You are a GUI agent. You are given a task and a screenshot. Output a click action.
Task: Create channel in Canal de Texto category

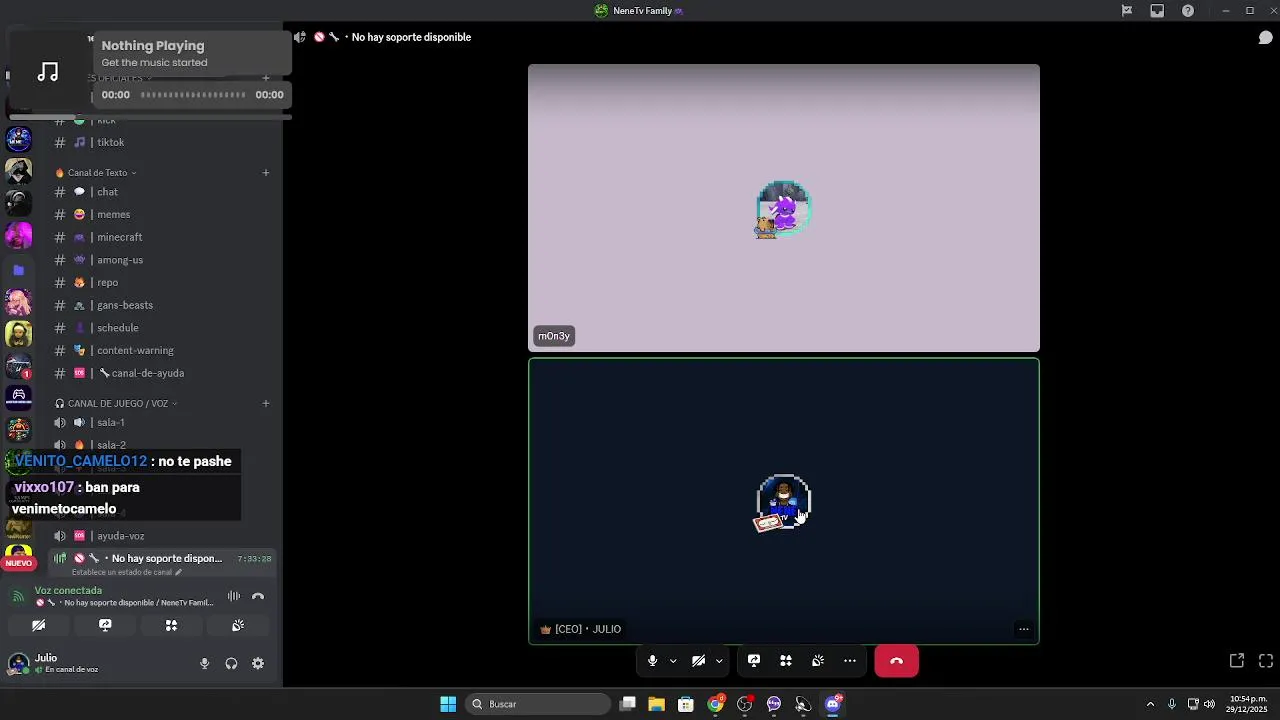tap(266, 173)
